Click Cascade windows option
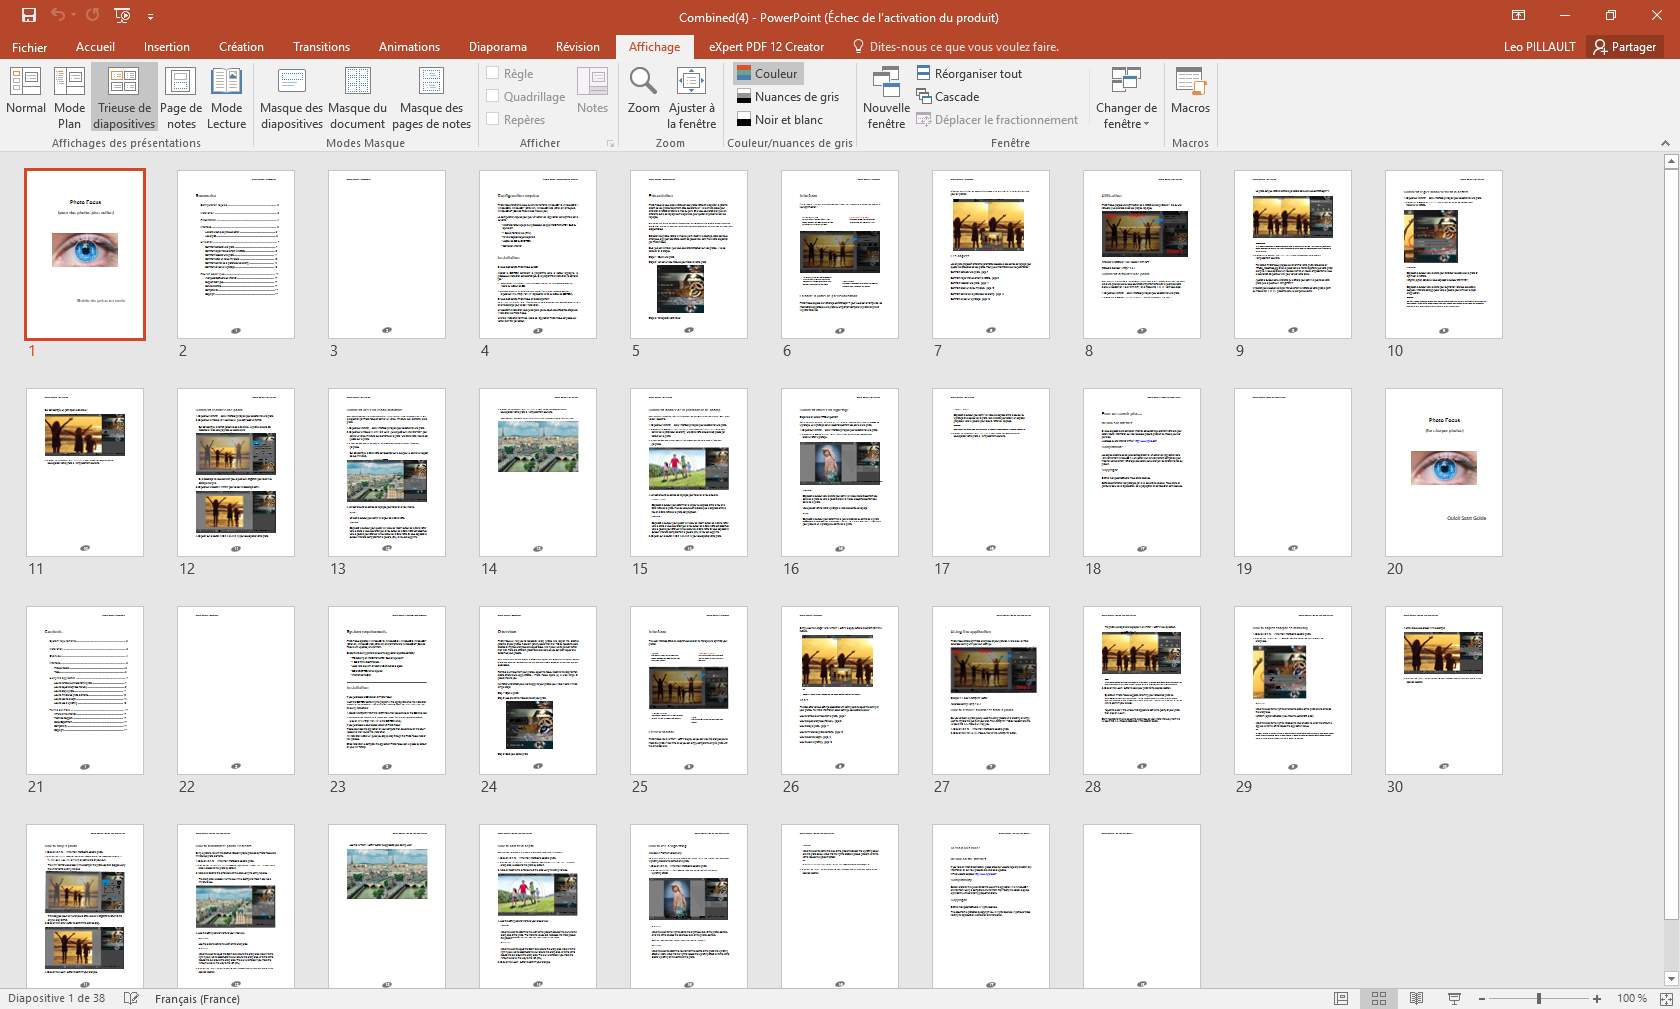Image resolution: width=1680 pixels, height=1009 pixels. pos(948,96)
